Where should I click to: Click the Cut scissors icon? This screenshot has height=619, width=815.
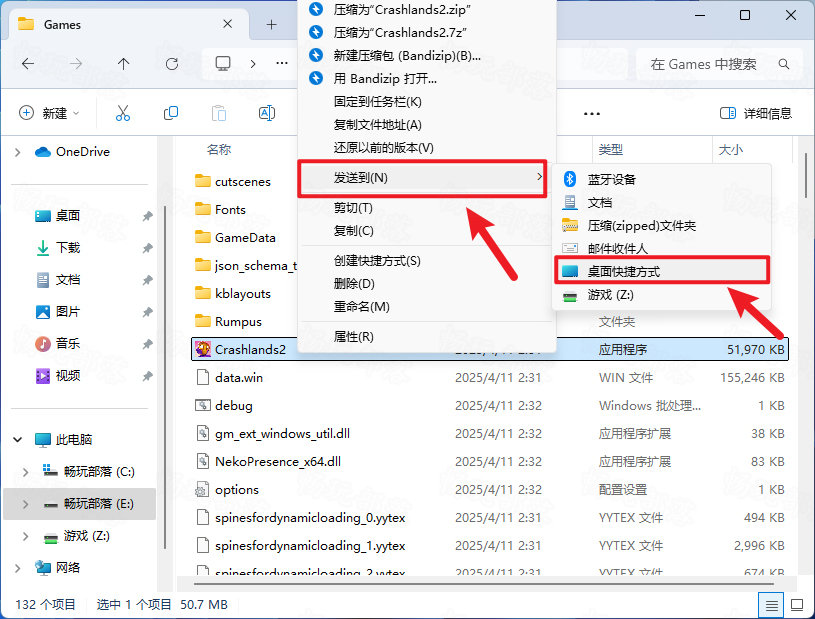click(123, 113)
